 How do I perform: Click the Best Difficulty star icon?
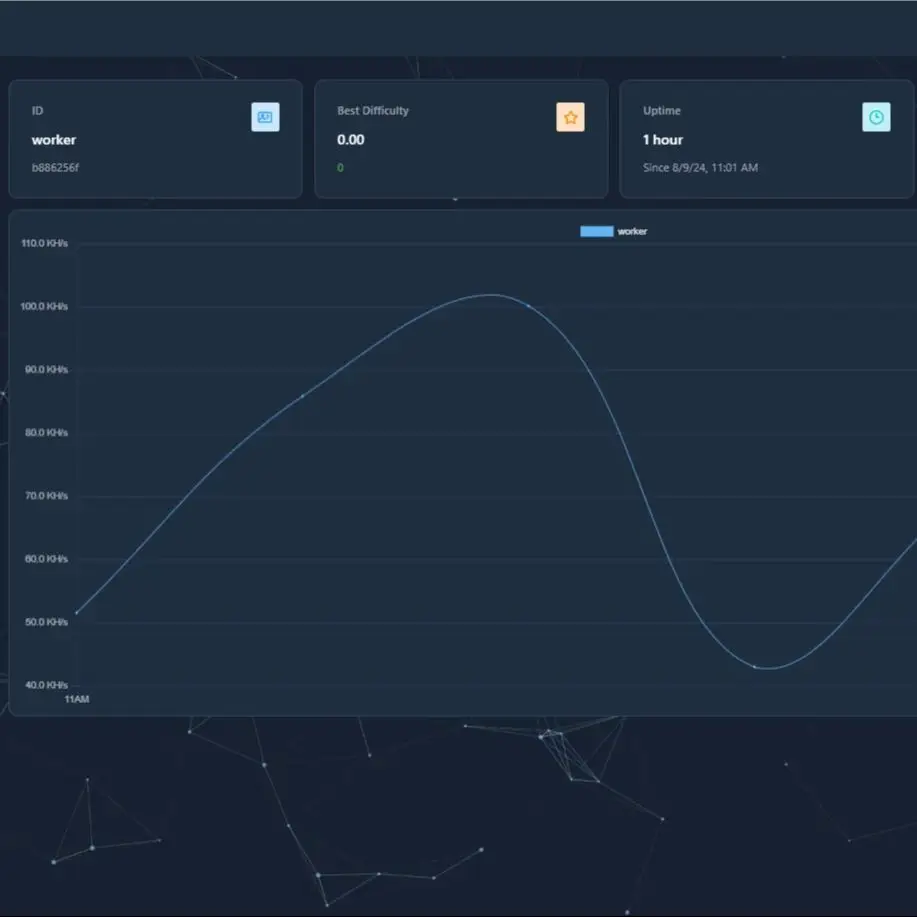point(570,117)
